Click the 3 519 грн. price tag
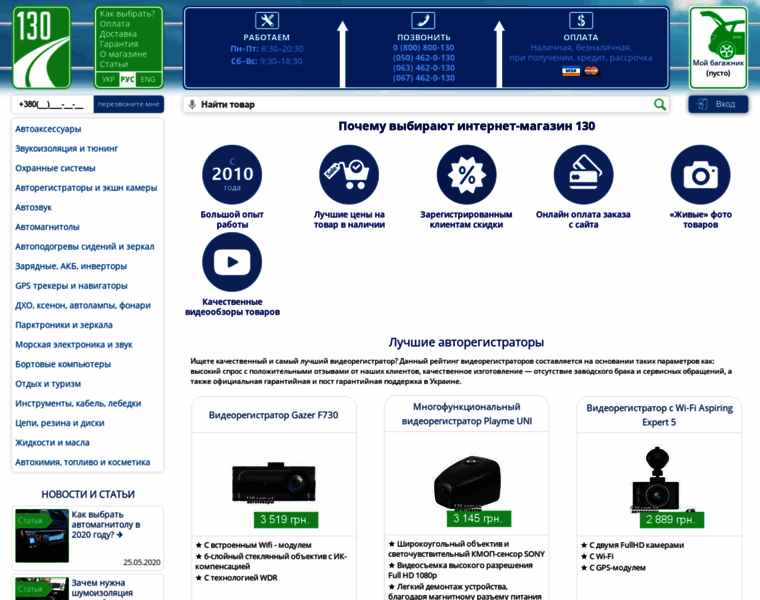This screenshot has width=760, height=600. 285,520
